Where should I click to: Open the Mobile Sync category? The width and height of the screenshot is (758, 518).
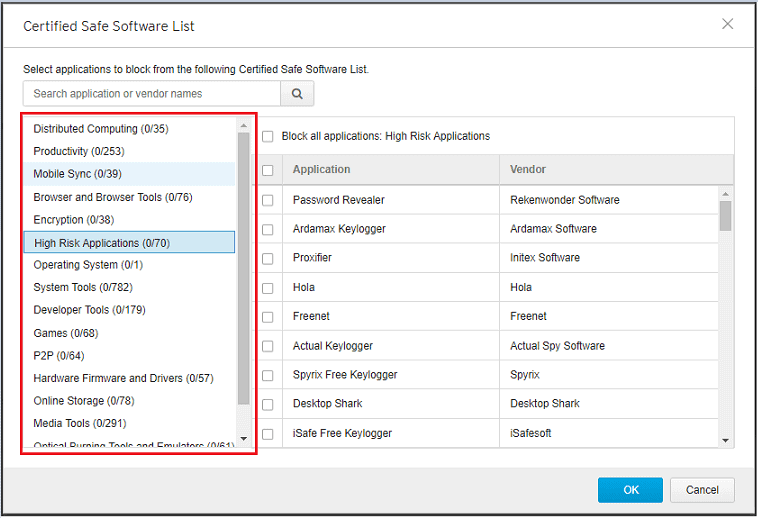click(77, 174)
